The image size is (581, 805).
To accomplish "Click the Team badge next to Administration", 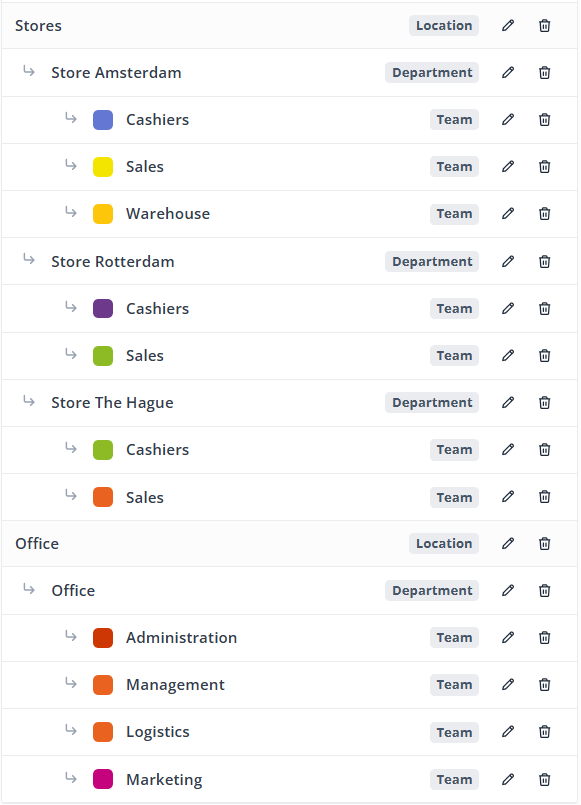I will pos(454,637).
